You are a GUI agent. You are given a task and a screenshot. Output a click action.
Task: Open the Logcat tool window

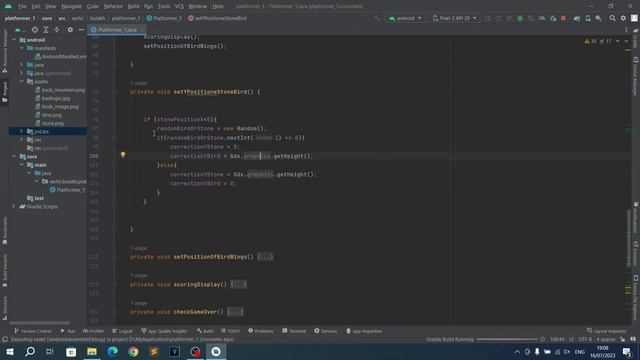coord(122,331)
